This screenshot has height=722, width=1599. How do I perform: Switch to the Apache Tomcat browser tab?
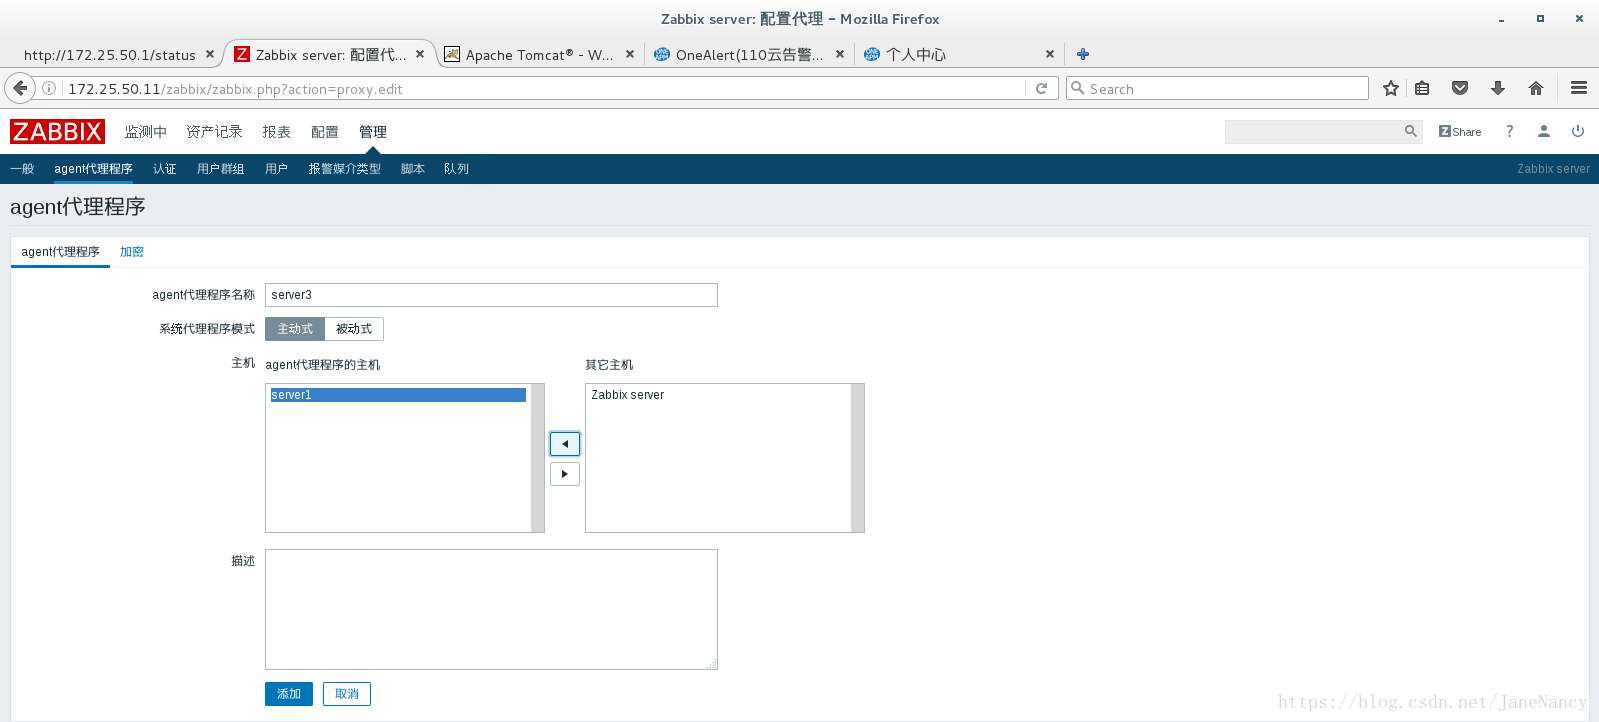point(539,54)
